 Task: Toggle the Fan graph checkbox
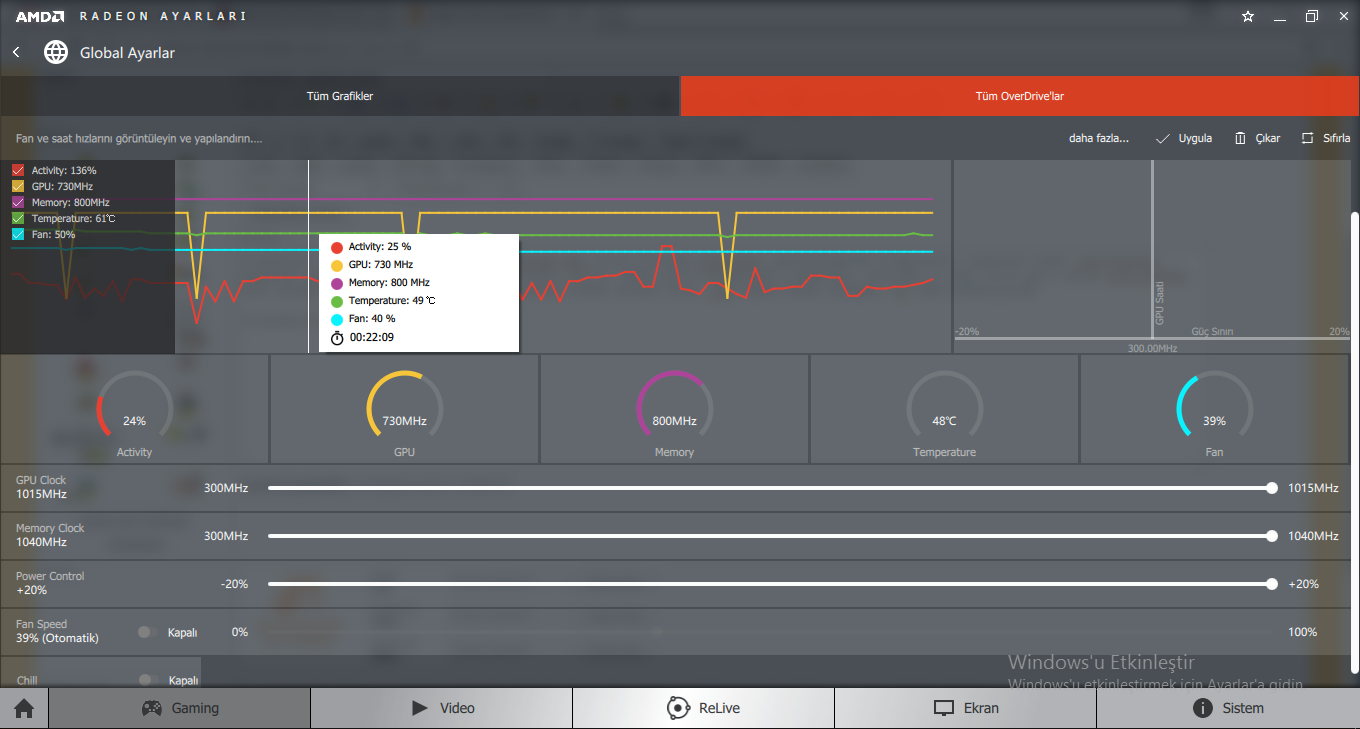click(x=18, y=234)
